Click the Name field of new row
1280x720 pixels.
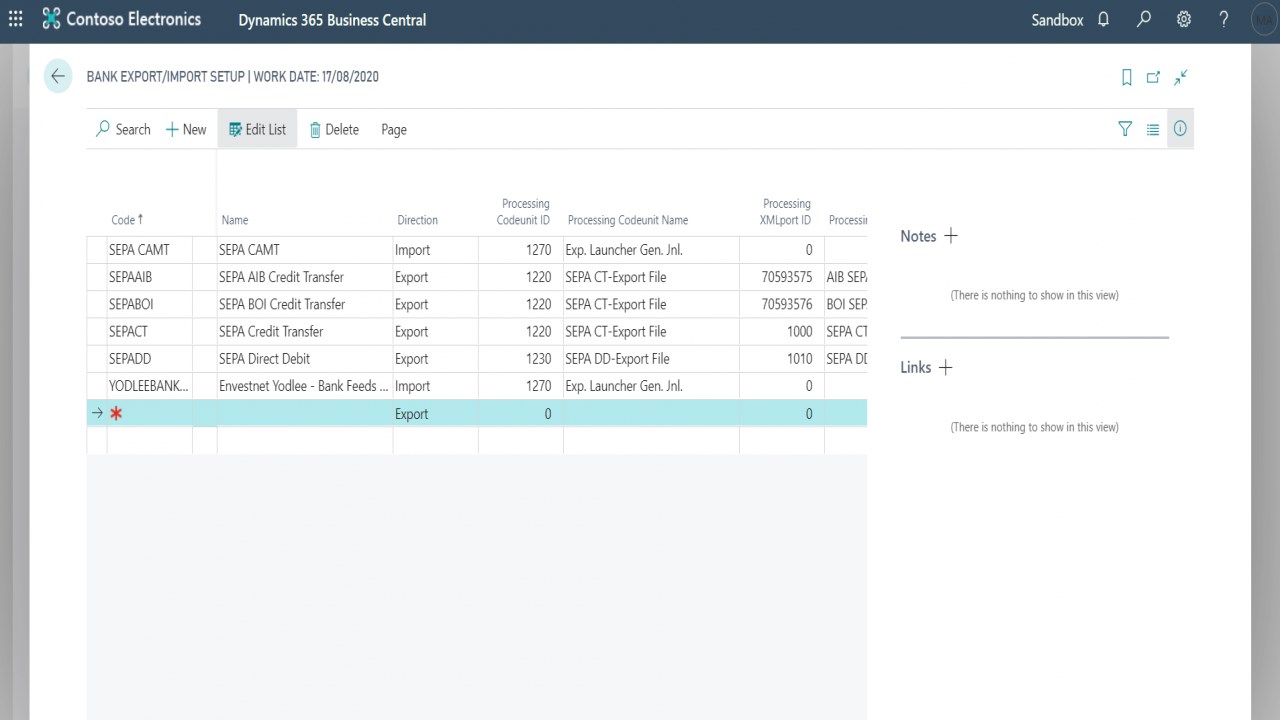[x=305, y=413]
